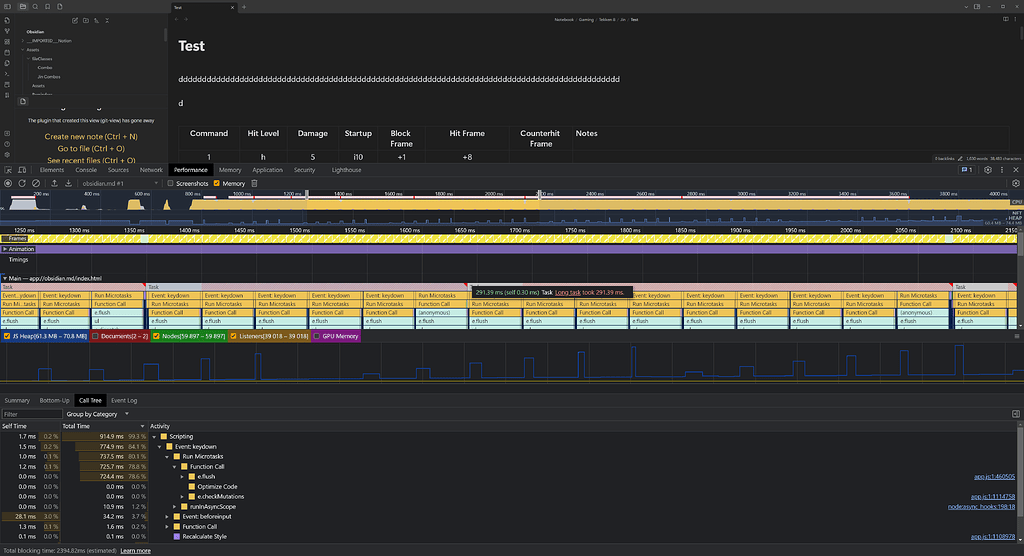The image size is (1024, 556).
Task: Collapse all folders in file explorer
Action: (107, 20)
